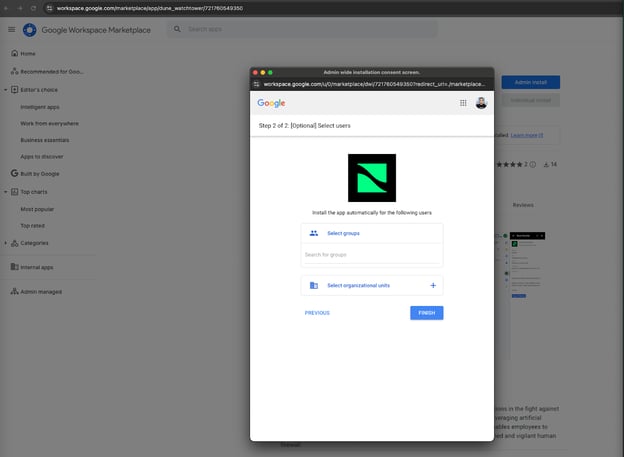Screen dimensions: 624x457
Task: Click the Select groups people icon
Action: (314, 233)
